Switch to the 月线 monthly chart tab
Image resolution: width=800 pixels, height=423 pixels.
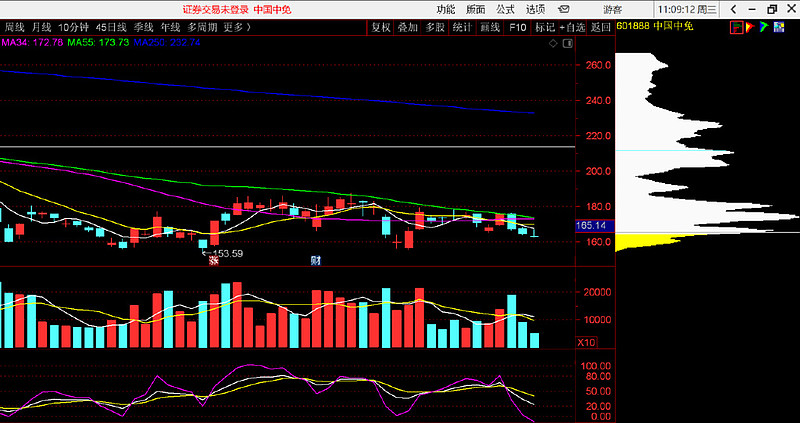[x=42, y=27]
